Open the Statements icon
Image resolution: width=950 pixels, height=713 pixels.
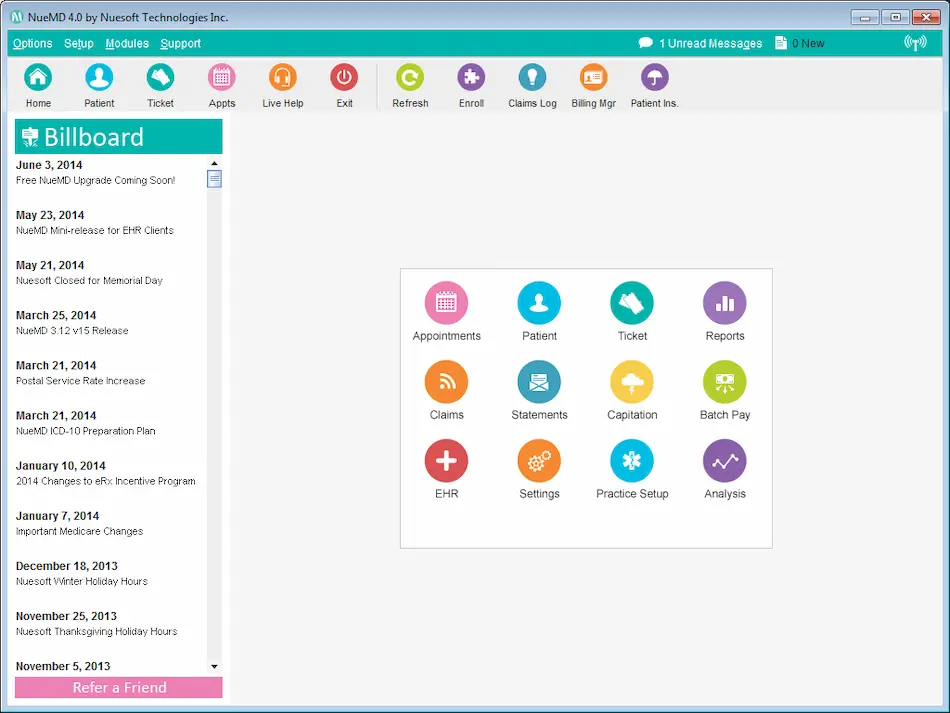click(539, 383)
